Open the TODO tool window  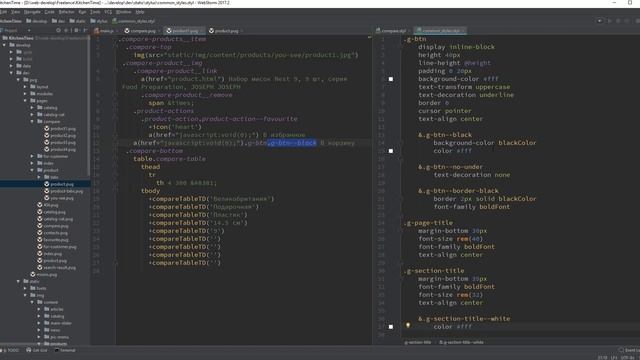tap(11, 350)
